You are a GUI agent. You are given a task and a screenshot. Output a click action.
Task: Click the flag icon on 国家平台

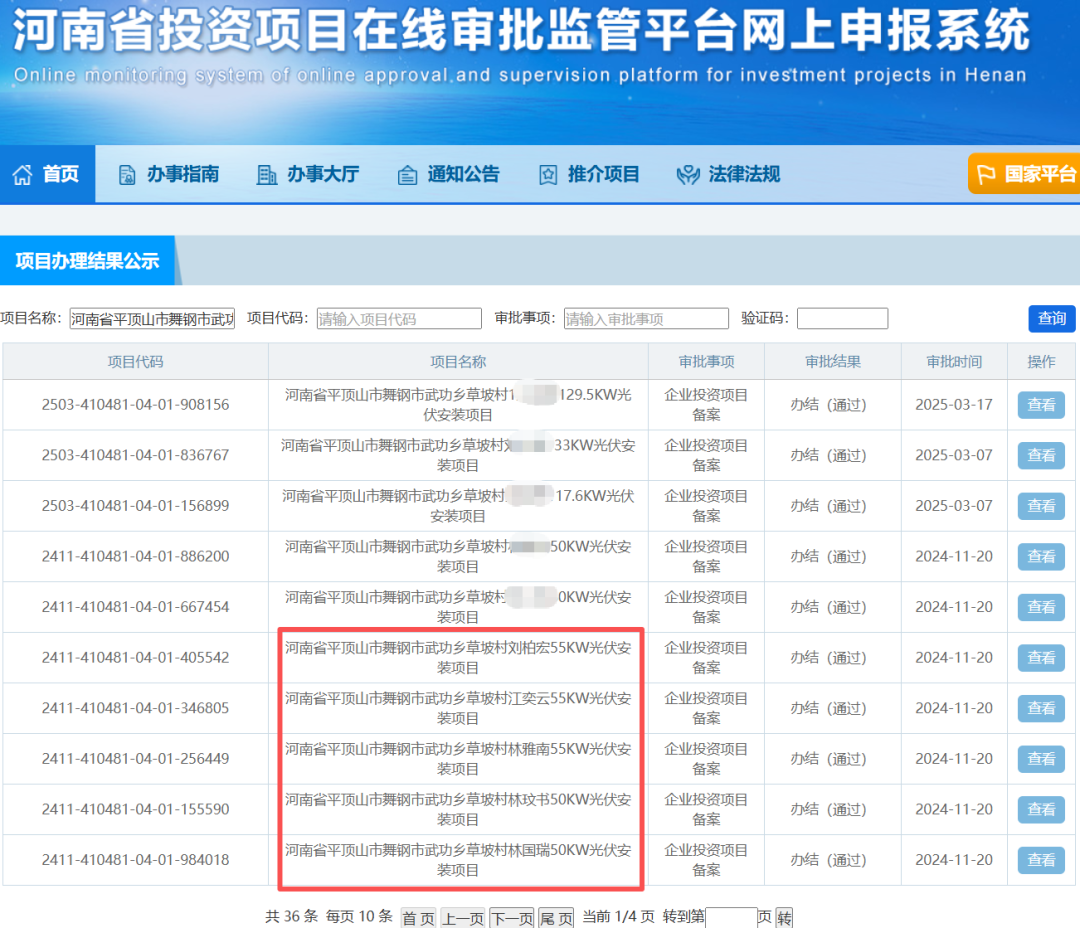[x=986, y=175]
